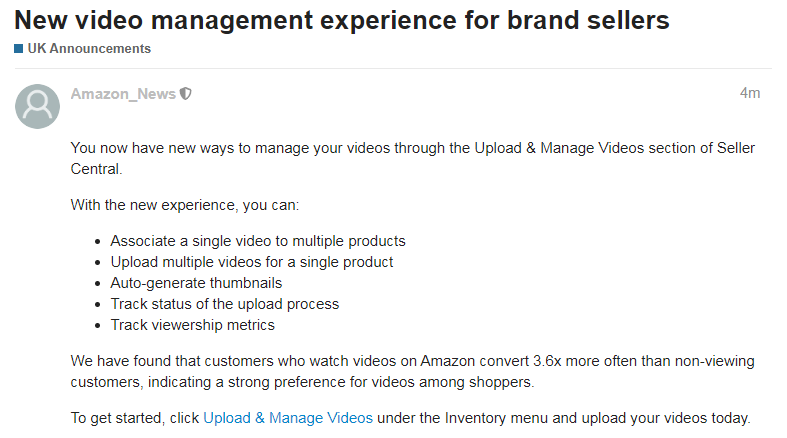787x438 pixels.
Task: Click the paragraph mentioning 3.6x conversion
Action: 400,360
